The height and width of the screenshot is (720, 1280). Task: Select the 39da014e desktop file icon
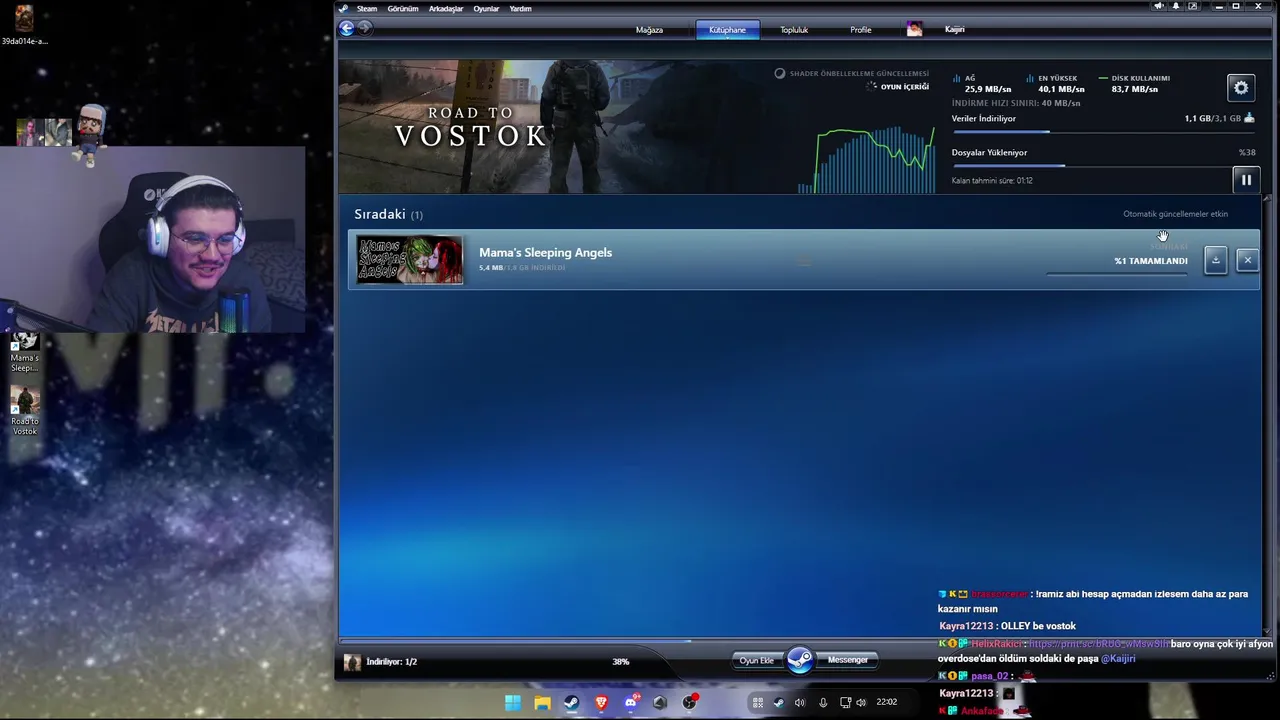[24, 24]
